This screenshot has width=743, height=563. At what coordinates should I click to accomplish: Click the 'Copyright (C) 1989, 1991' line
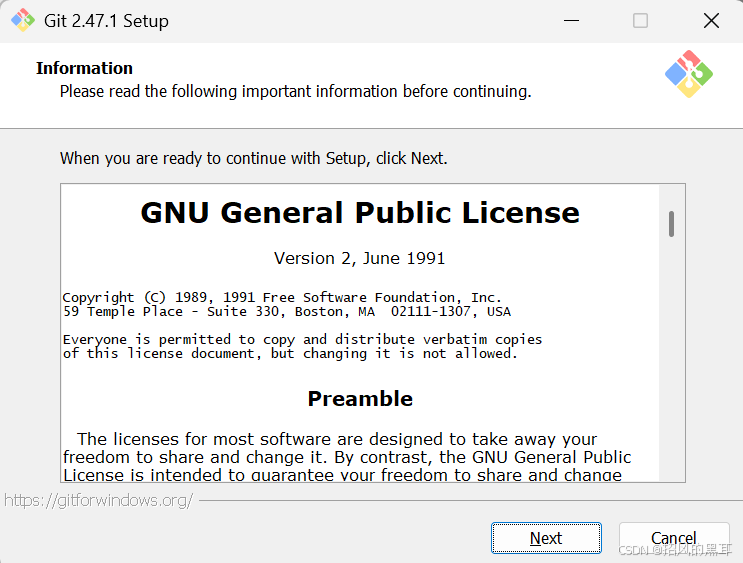coord(282,297)
